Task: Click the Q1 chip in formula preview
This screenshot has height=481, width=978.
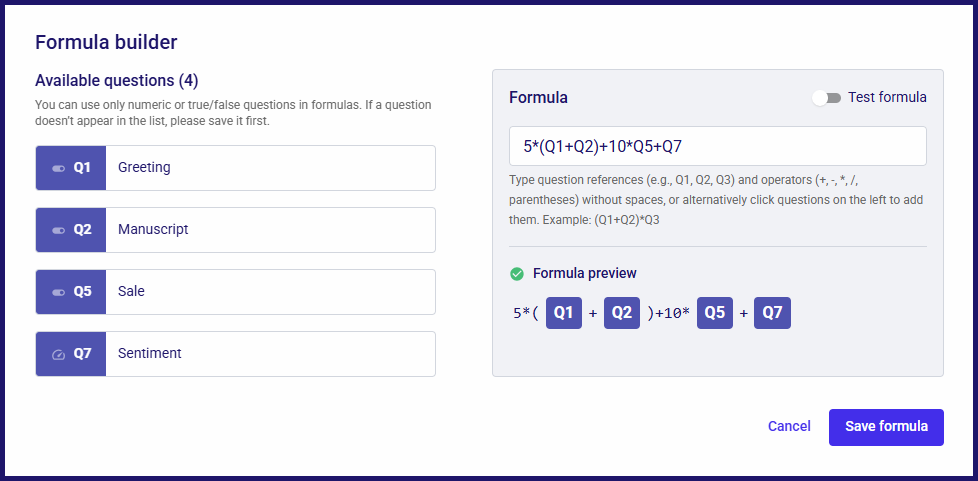Action: (564, 313)
